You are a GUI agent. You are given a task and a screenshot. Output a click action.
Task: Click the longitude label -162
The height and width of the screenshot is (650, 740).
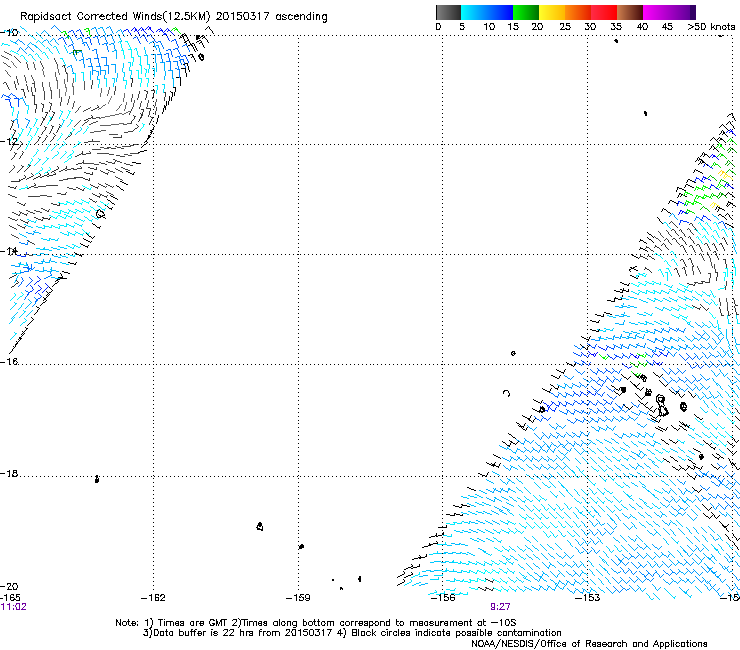[x=153, y=598]
